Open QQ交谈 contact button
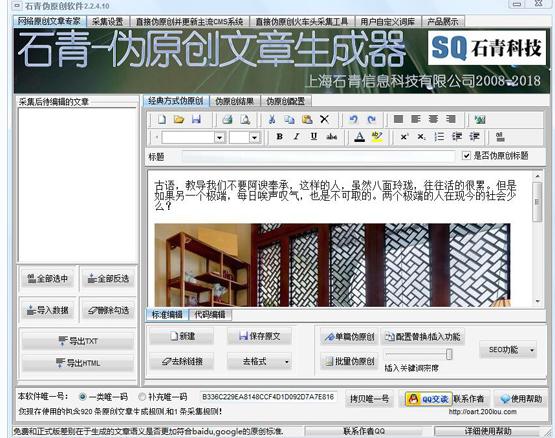Screen dimensions: 555x438 coord(429,399)
